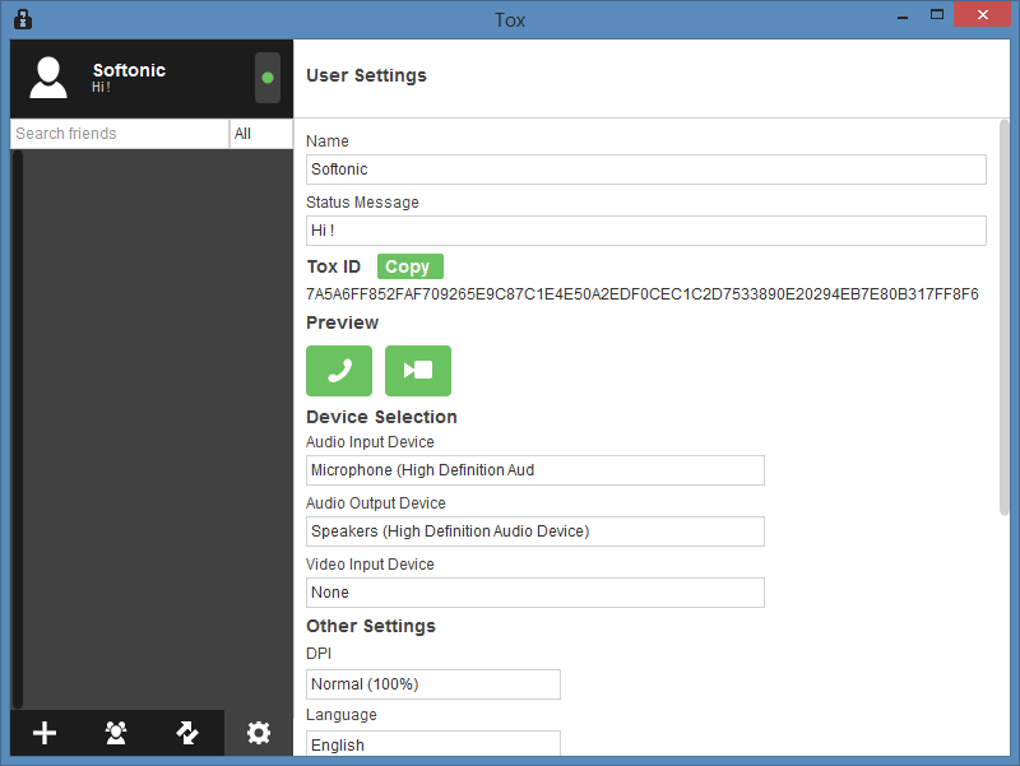Open the All friends filter
This screenshot has height=766, width=1020.
[x=260, y=134]
